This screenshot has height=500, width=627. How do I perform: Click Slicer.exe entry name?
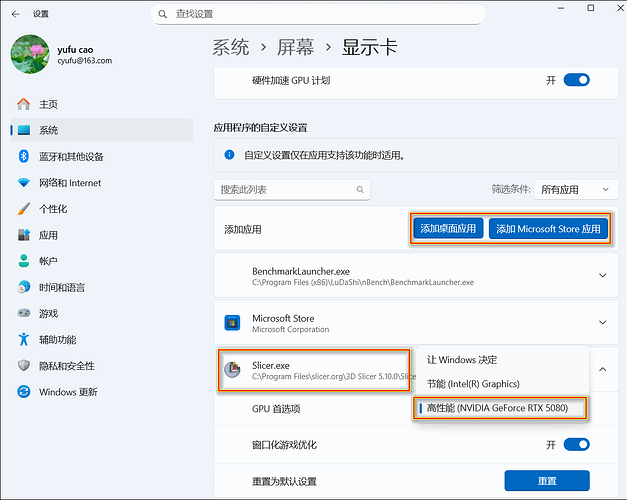tap(271, 365)
